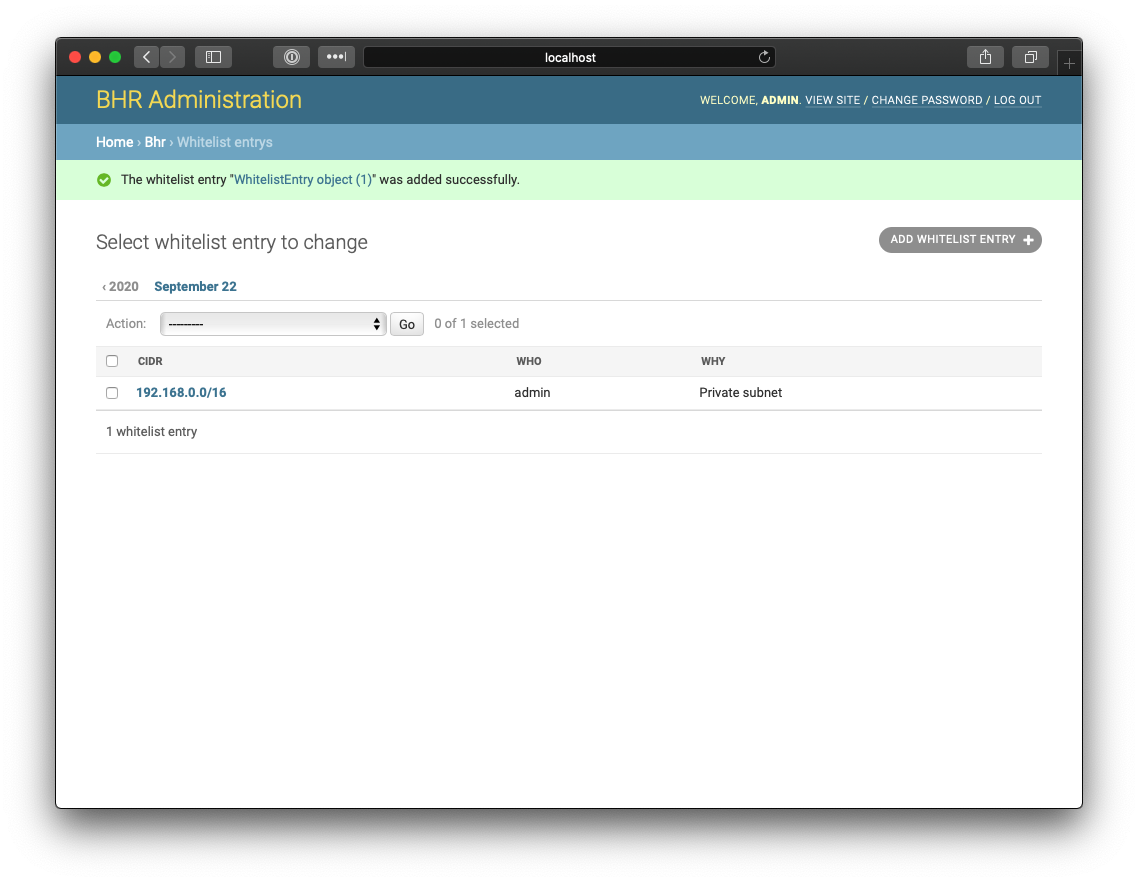1138x882 pixels.
Task: Go back with the Safari back arrow
Action: (147, 57)
